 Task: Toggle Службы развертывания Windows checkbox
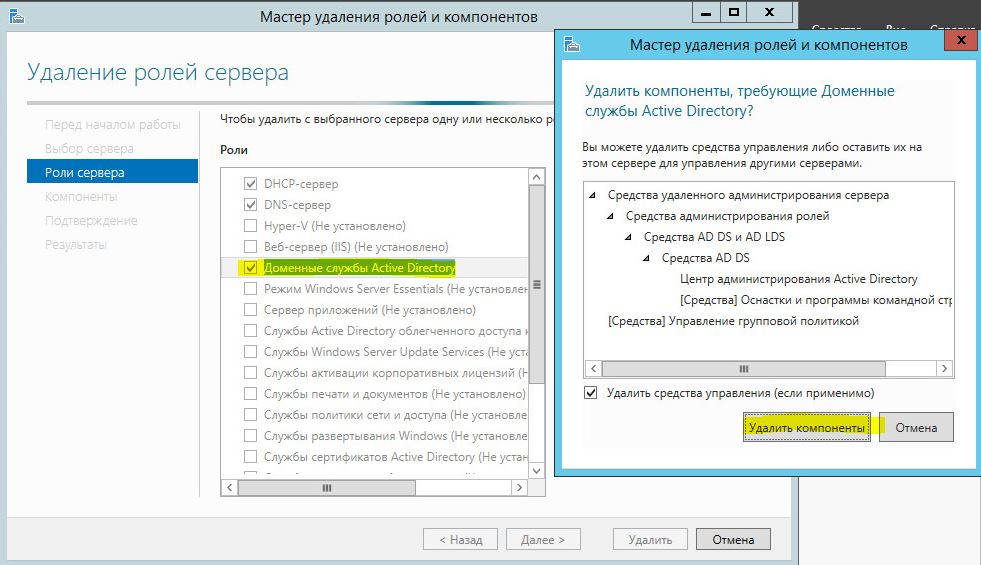pyautogui.click(x=250, y=435)
